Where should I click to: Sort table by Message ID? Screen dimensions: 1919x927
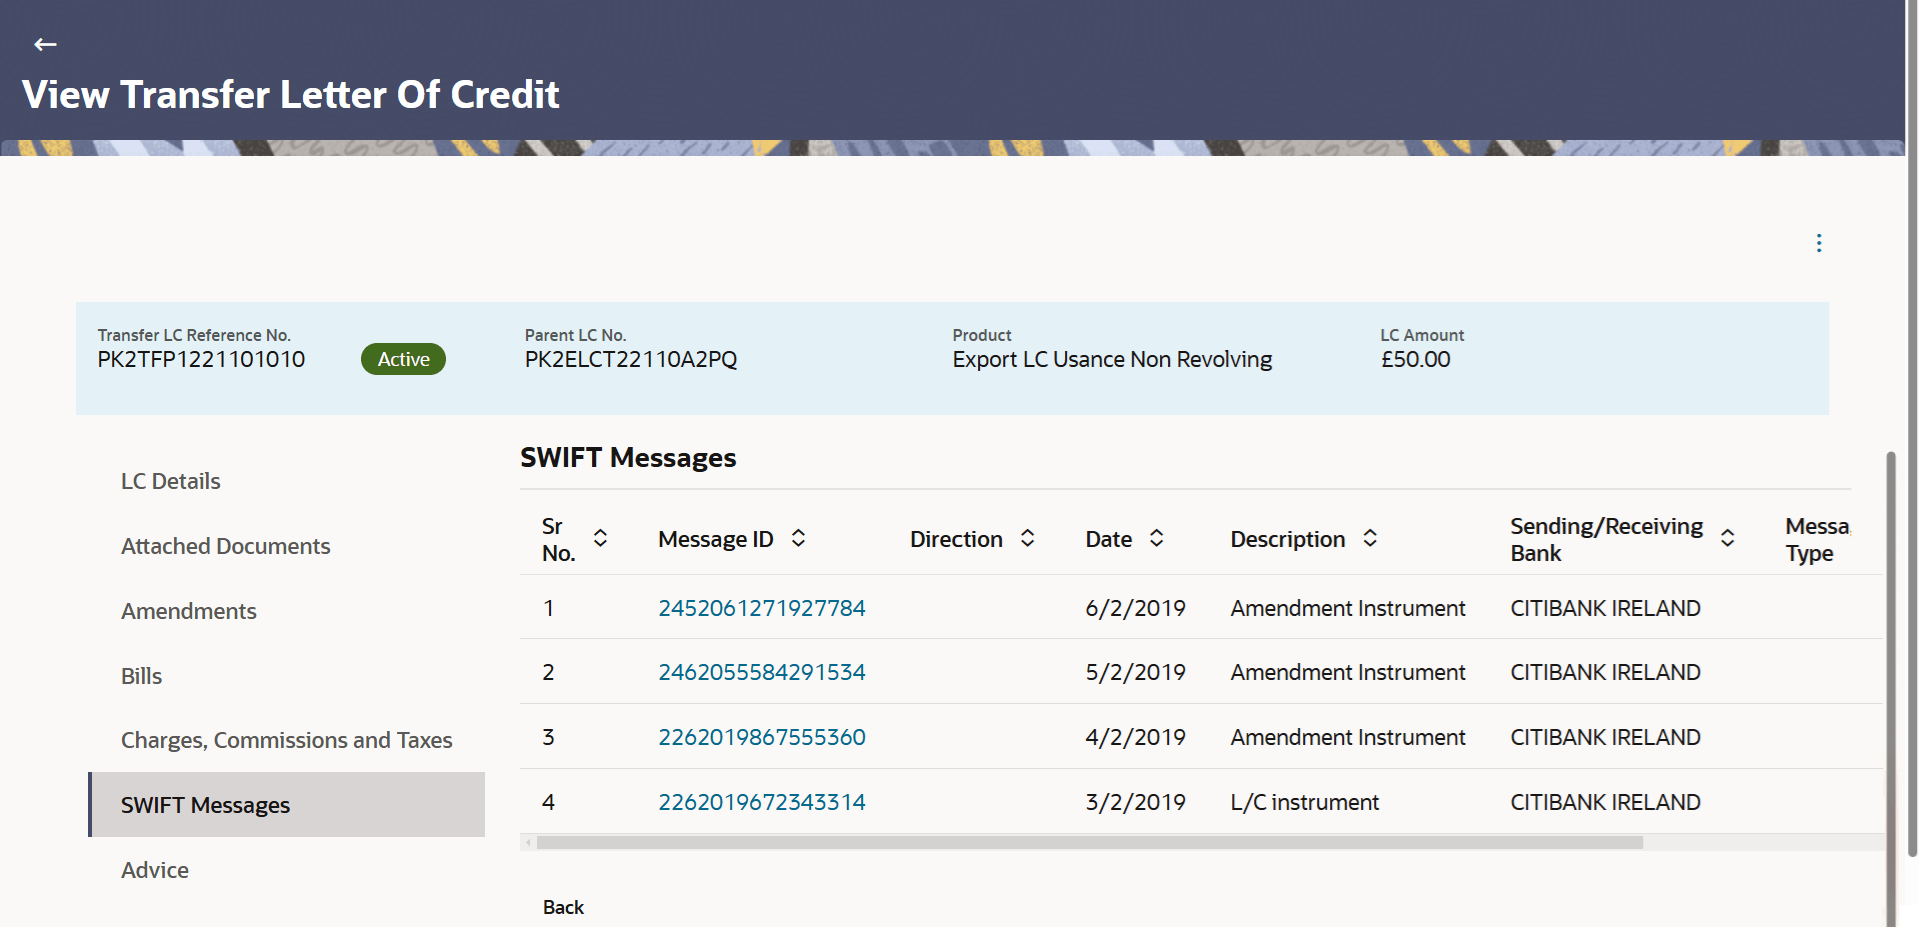[798, 538]
